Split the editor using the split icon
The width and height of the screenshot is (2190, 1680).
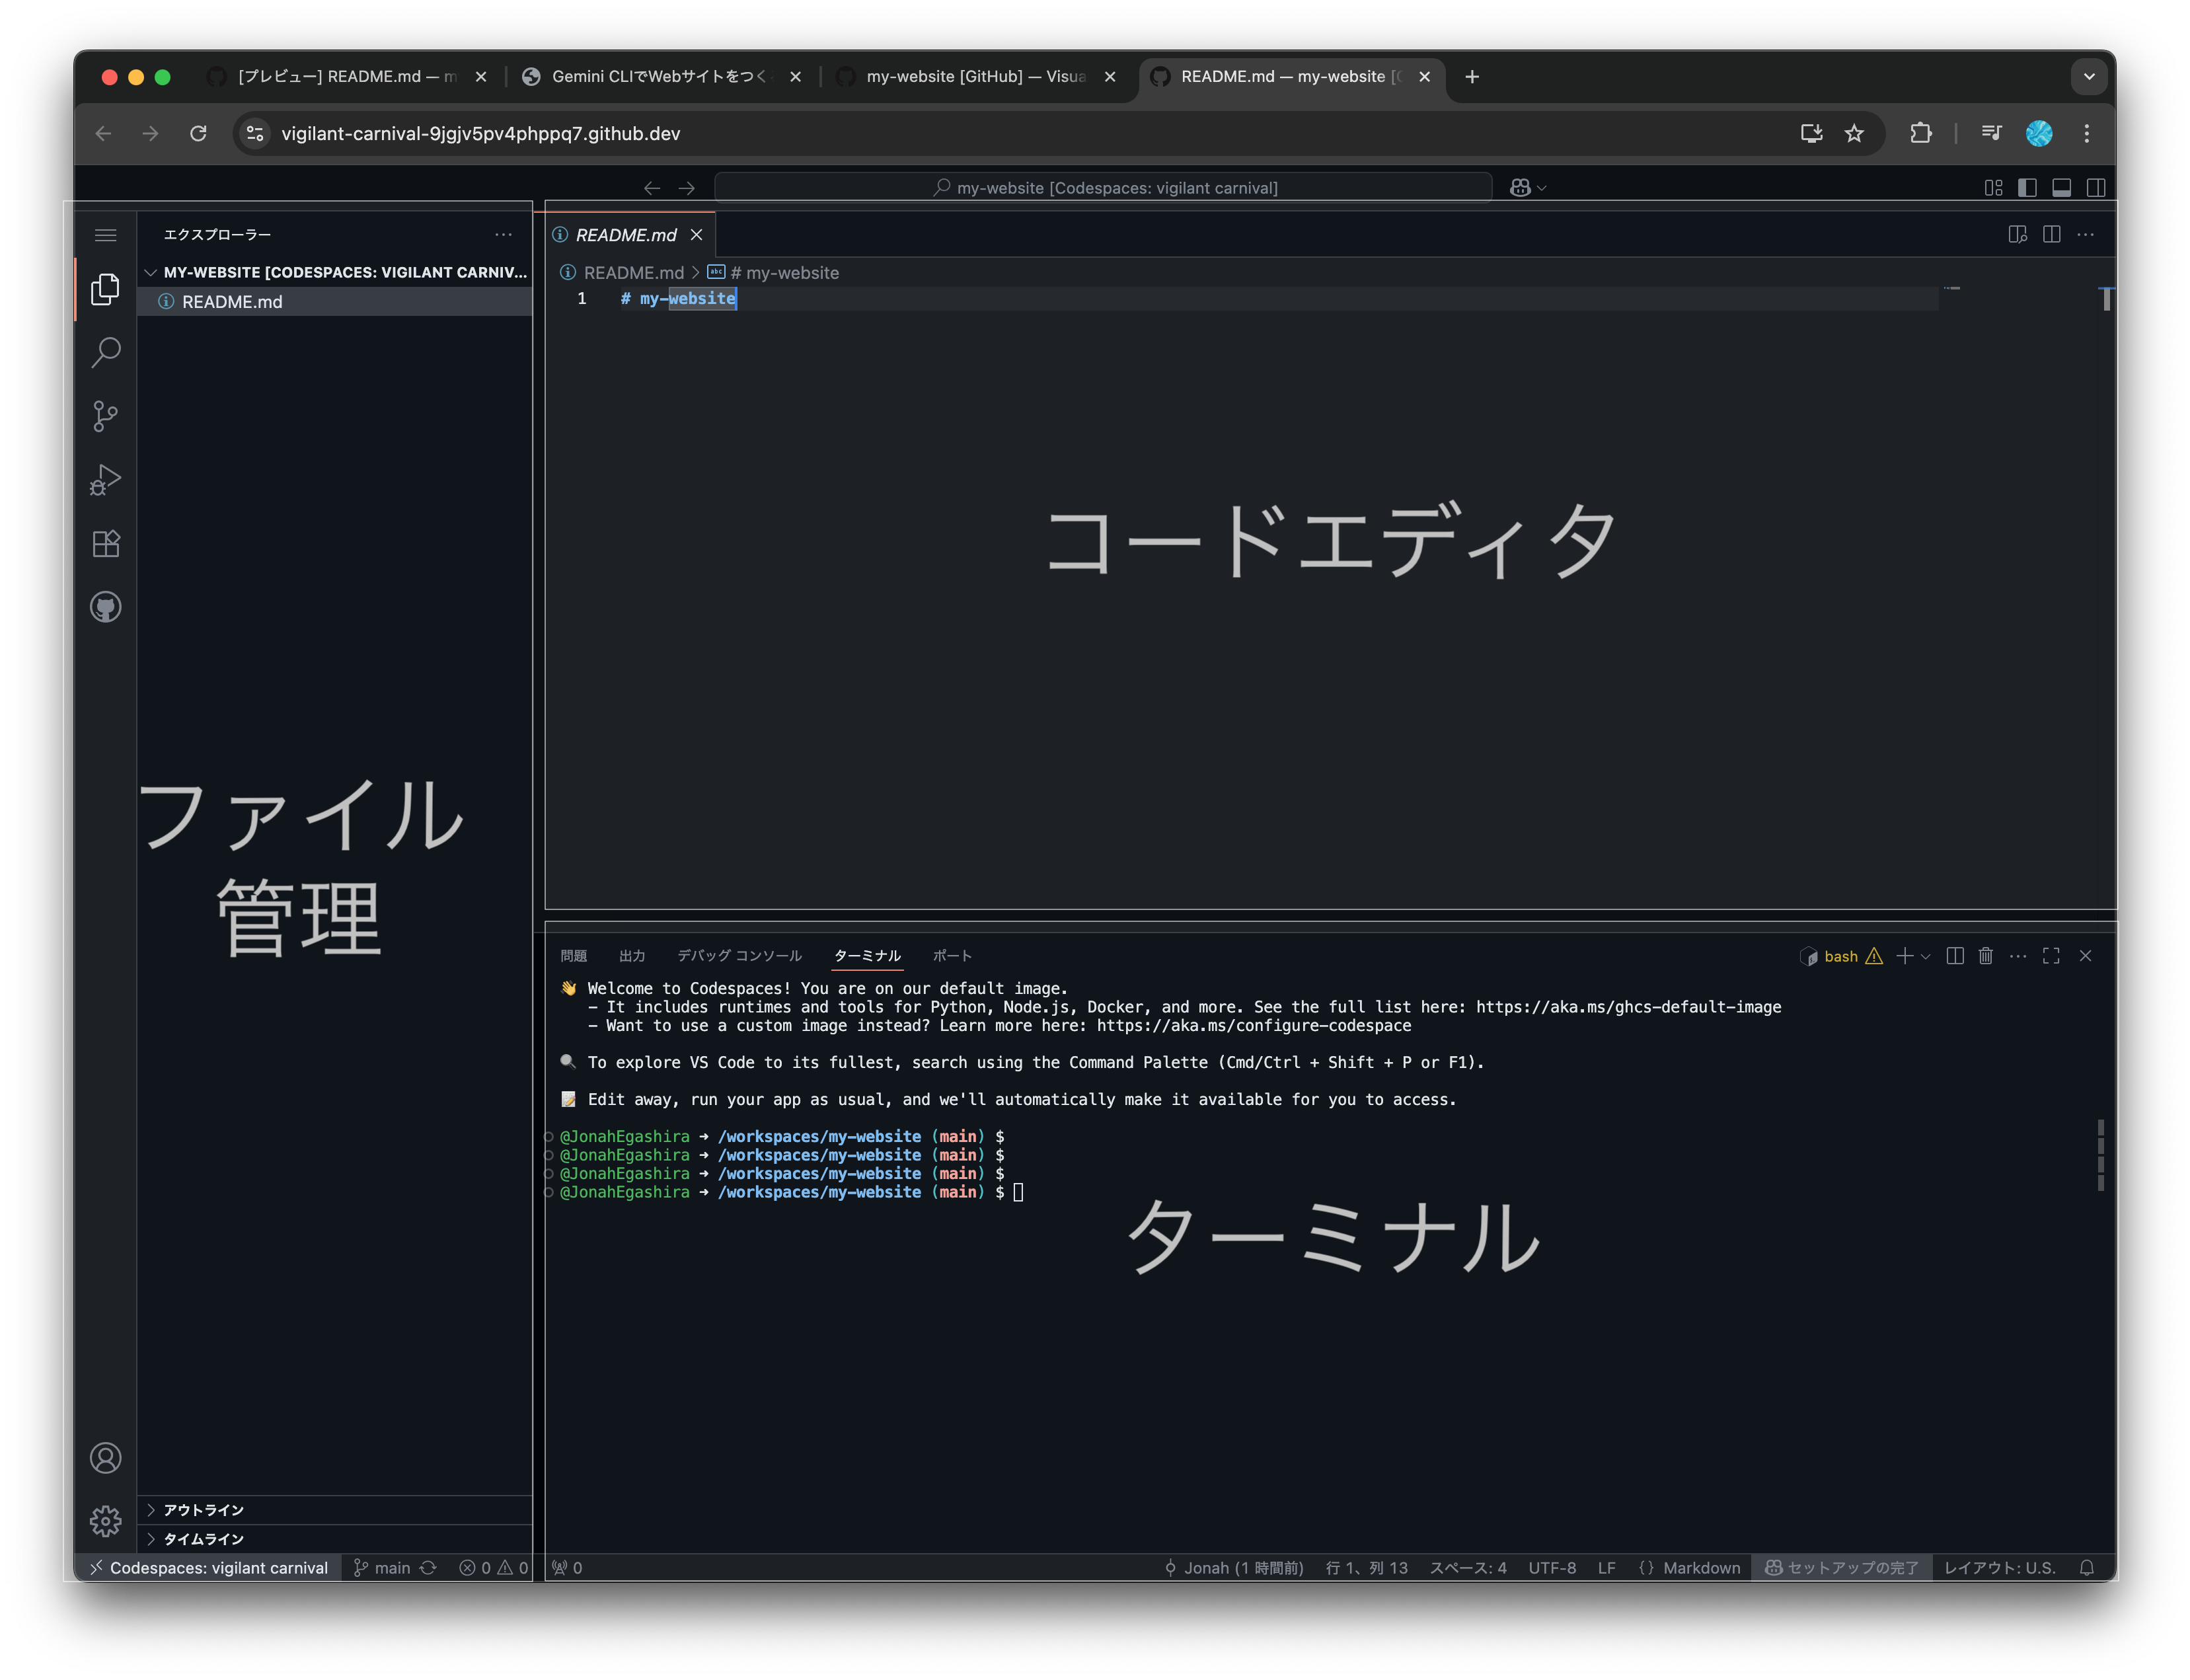(2052, 234)
